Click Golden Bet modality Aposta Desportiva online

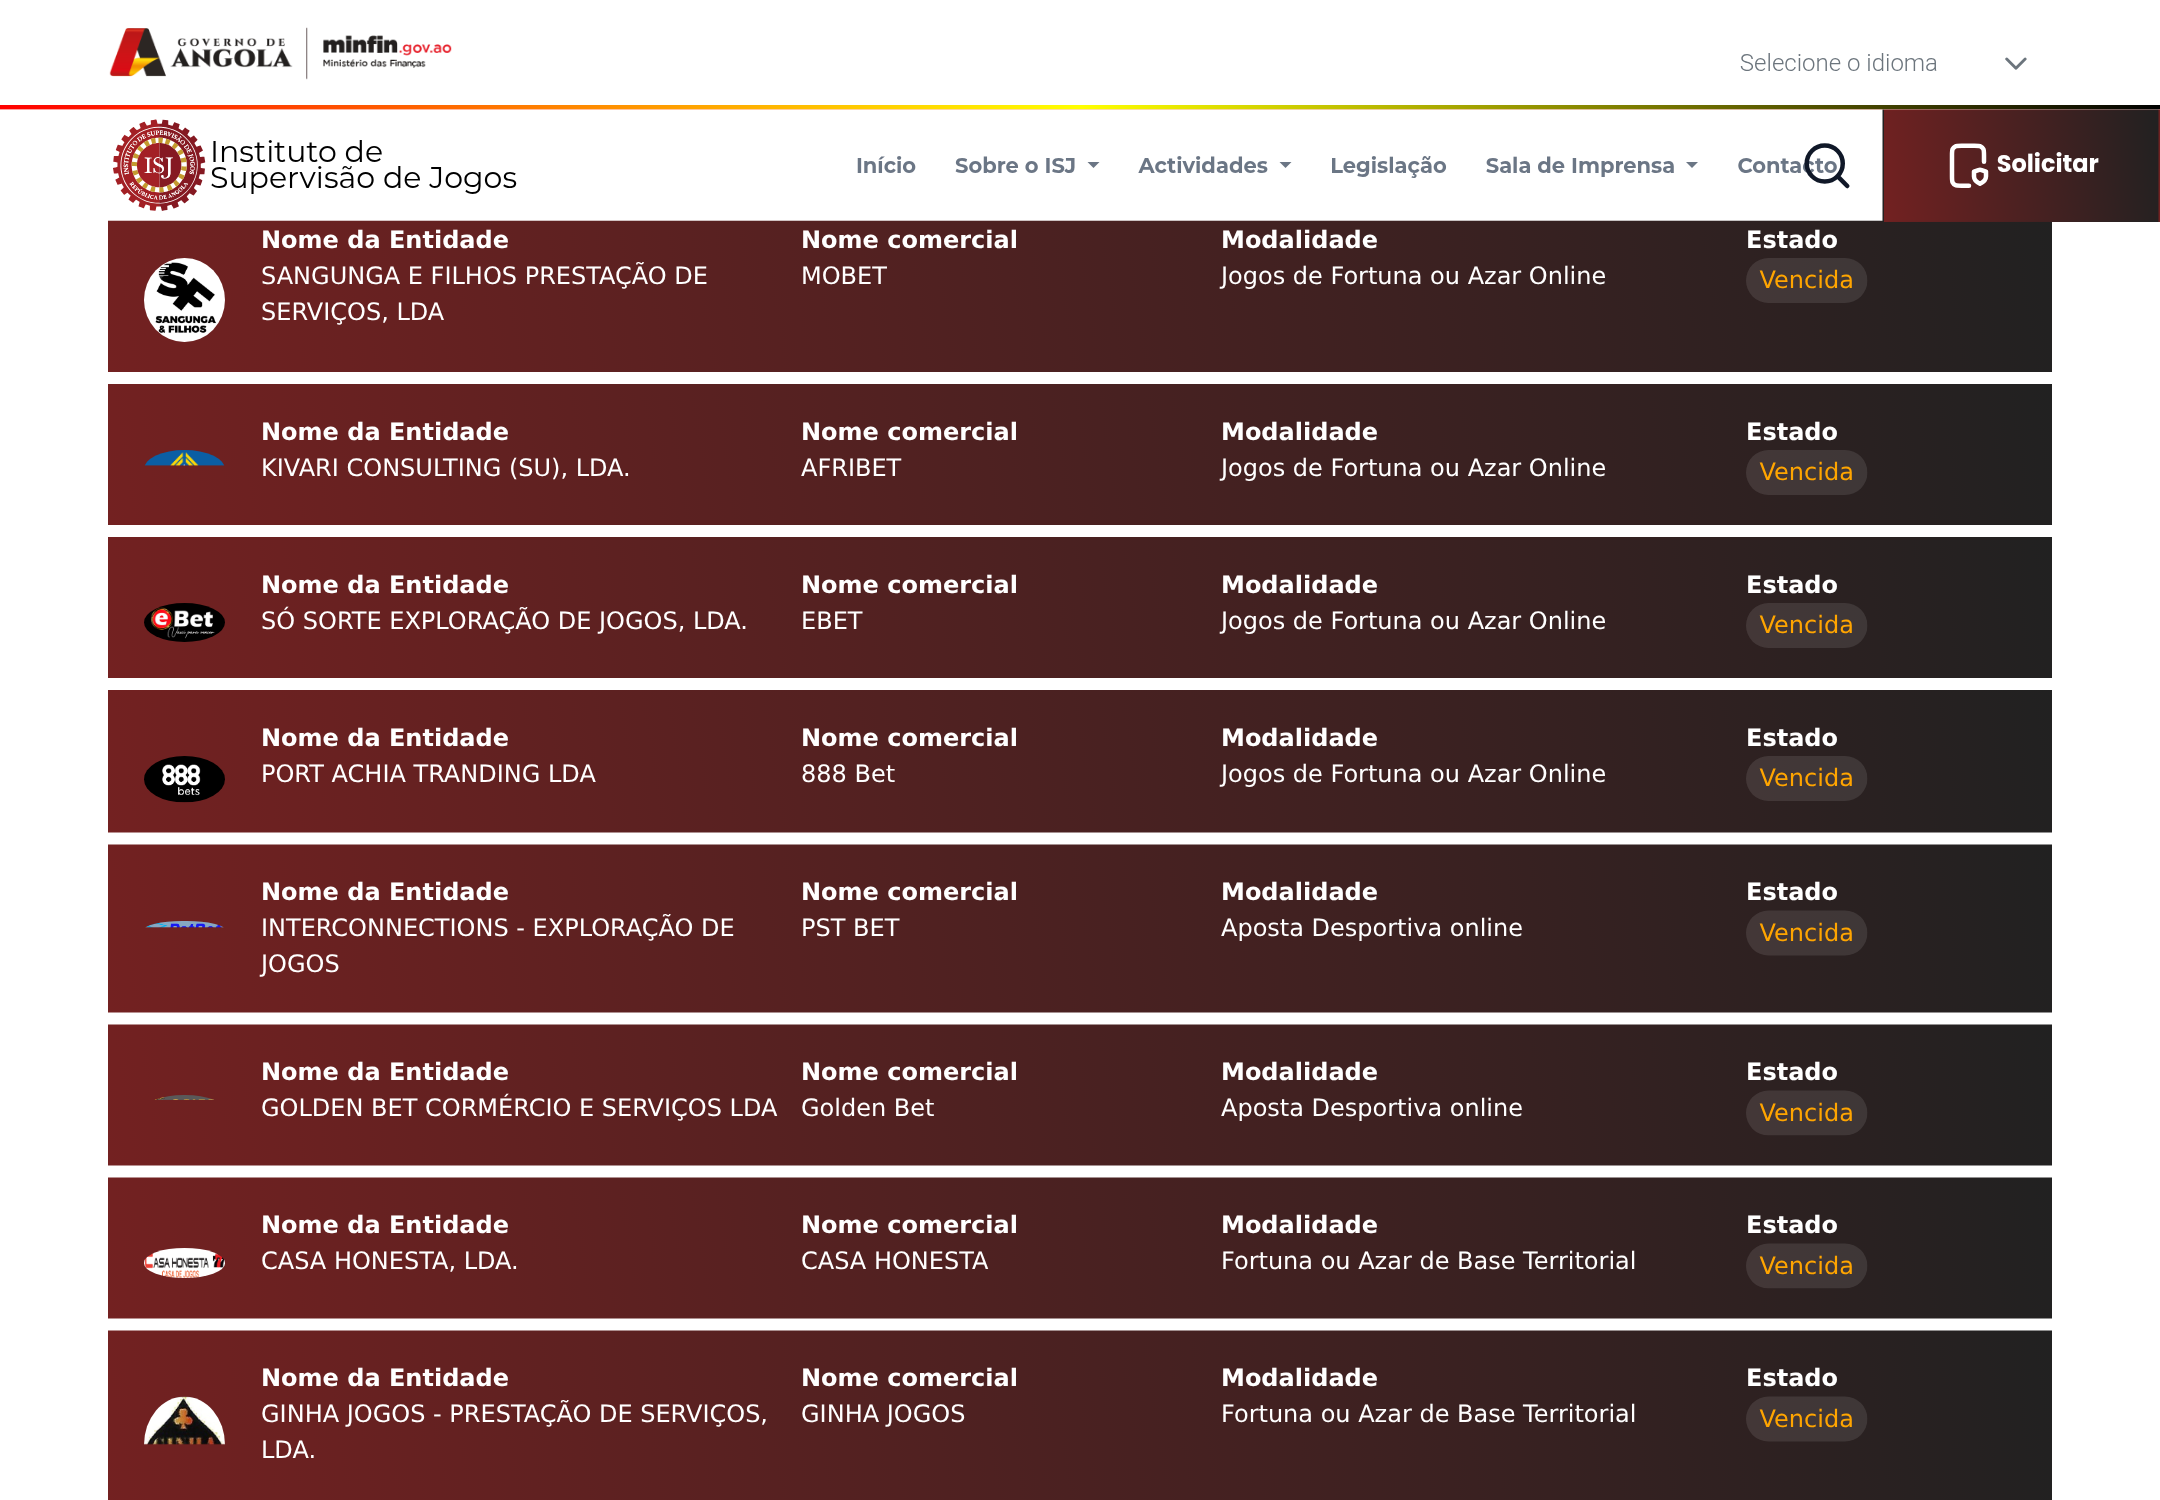click(x=1372, y=1108)
